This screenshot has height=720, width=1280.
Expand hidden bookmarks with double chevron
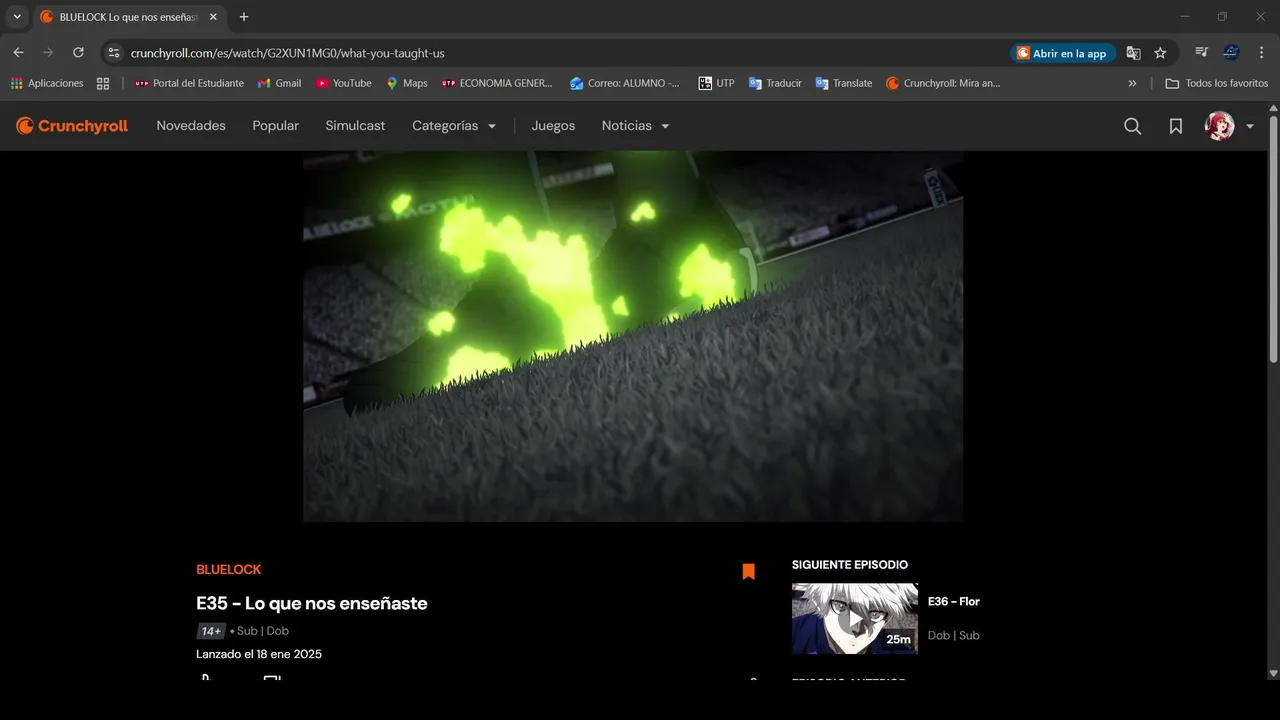tap(1132, 83)
